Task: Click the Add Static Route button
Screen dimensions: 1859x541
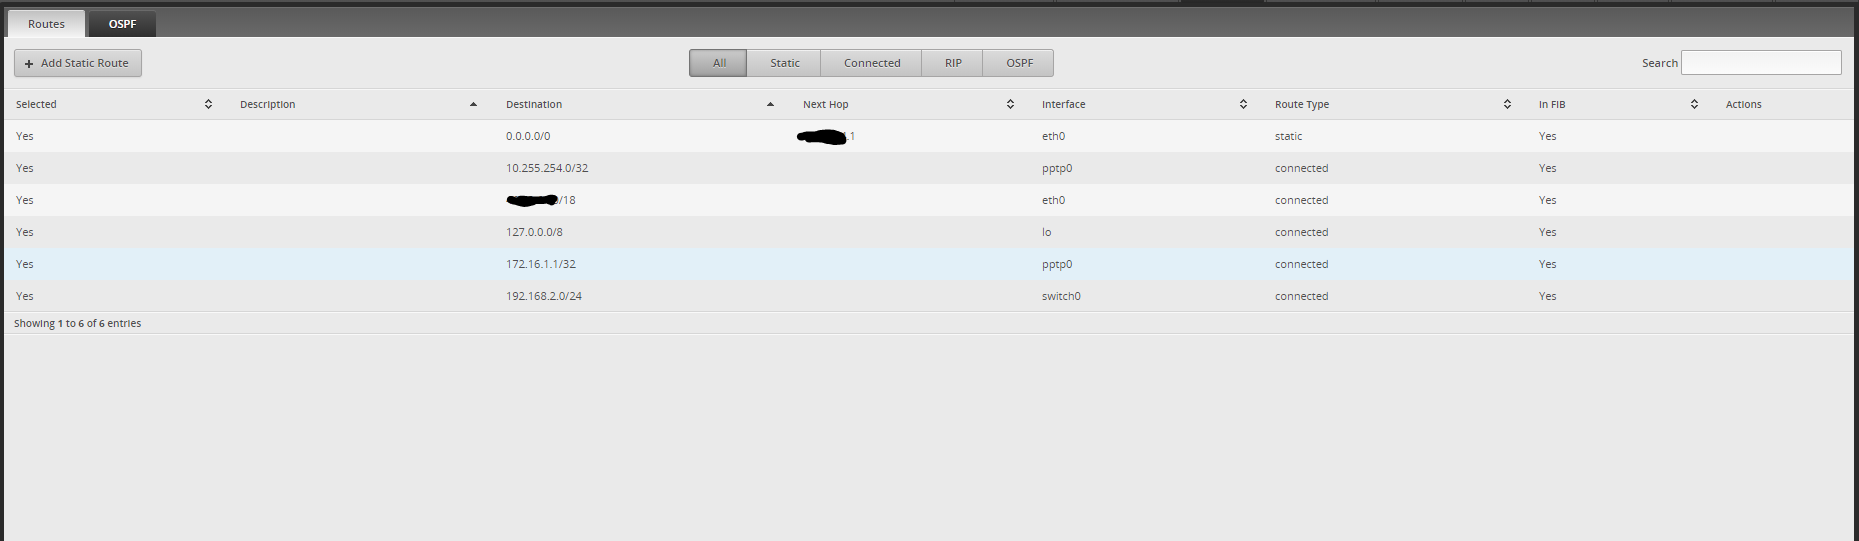Action: pos(78,63)
